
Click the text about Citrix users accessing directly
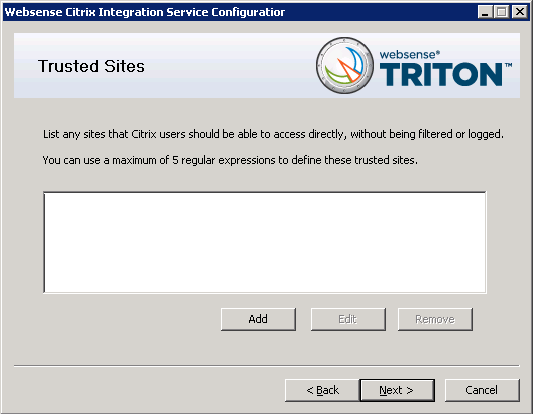point(273,134)
